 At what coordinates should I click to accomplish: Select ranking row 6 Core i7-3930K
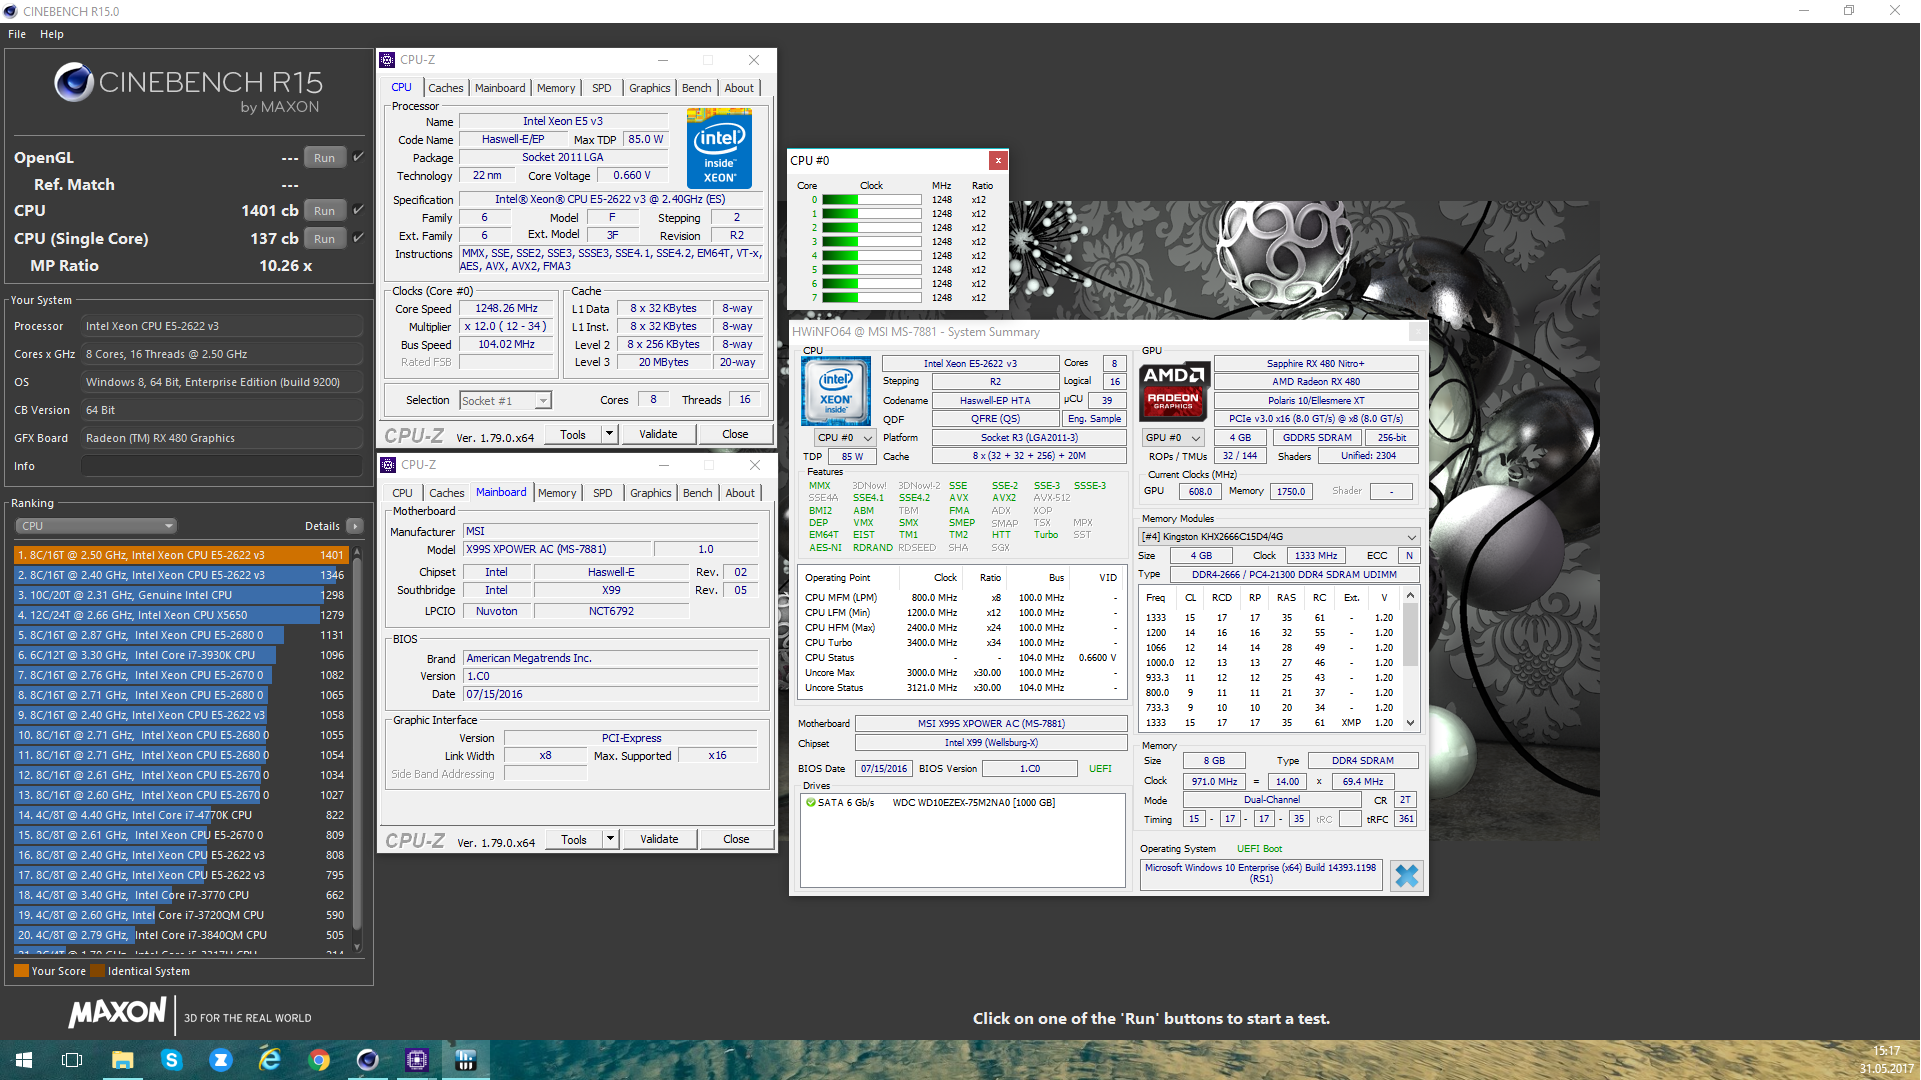(x=181, y=655)
